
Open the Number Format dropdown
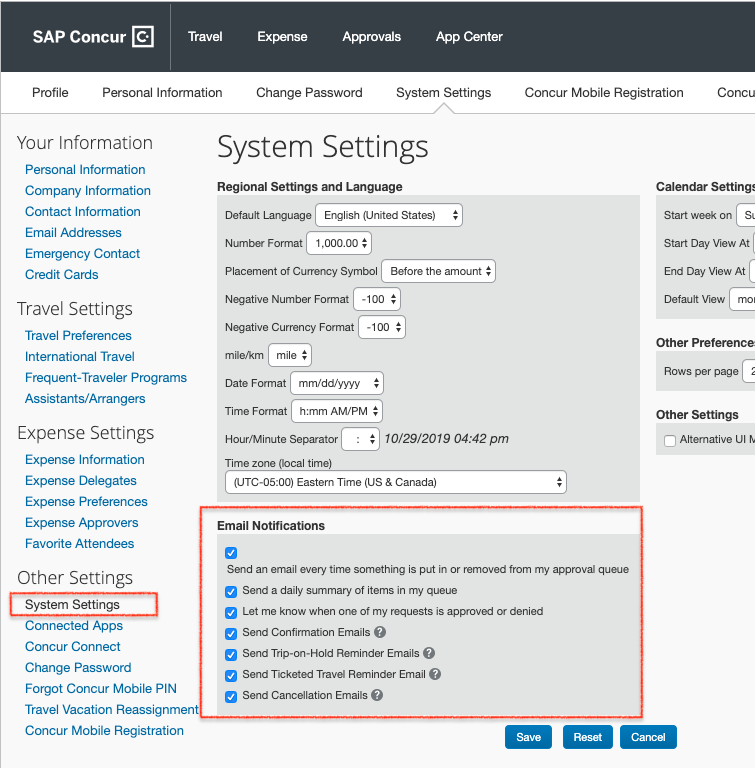coord(339,243)
